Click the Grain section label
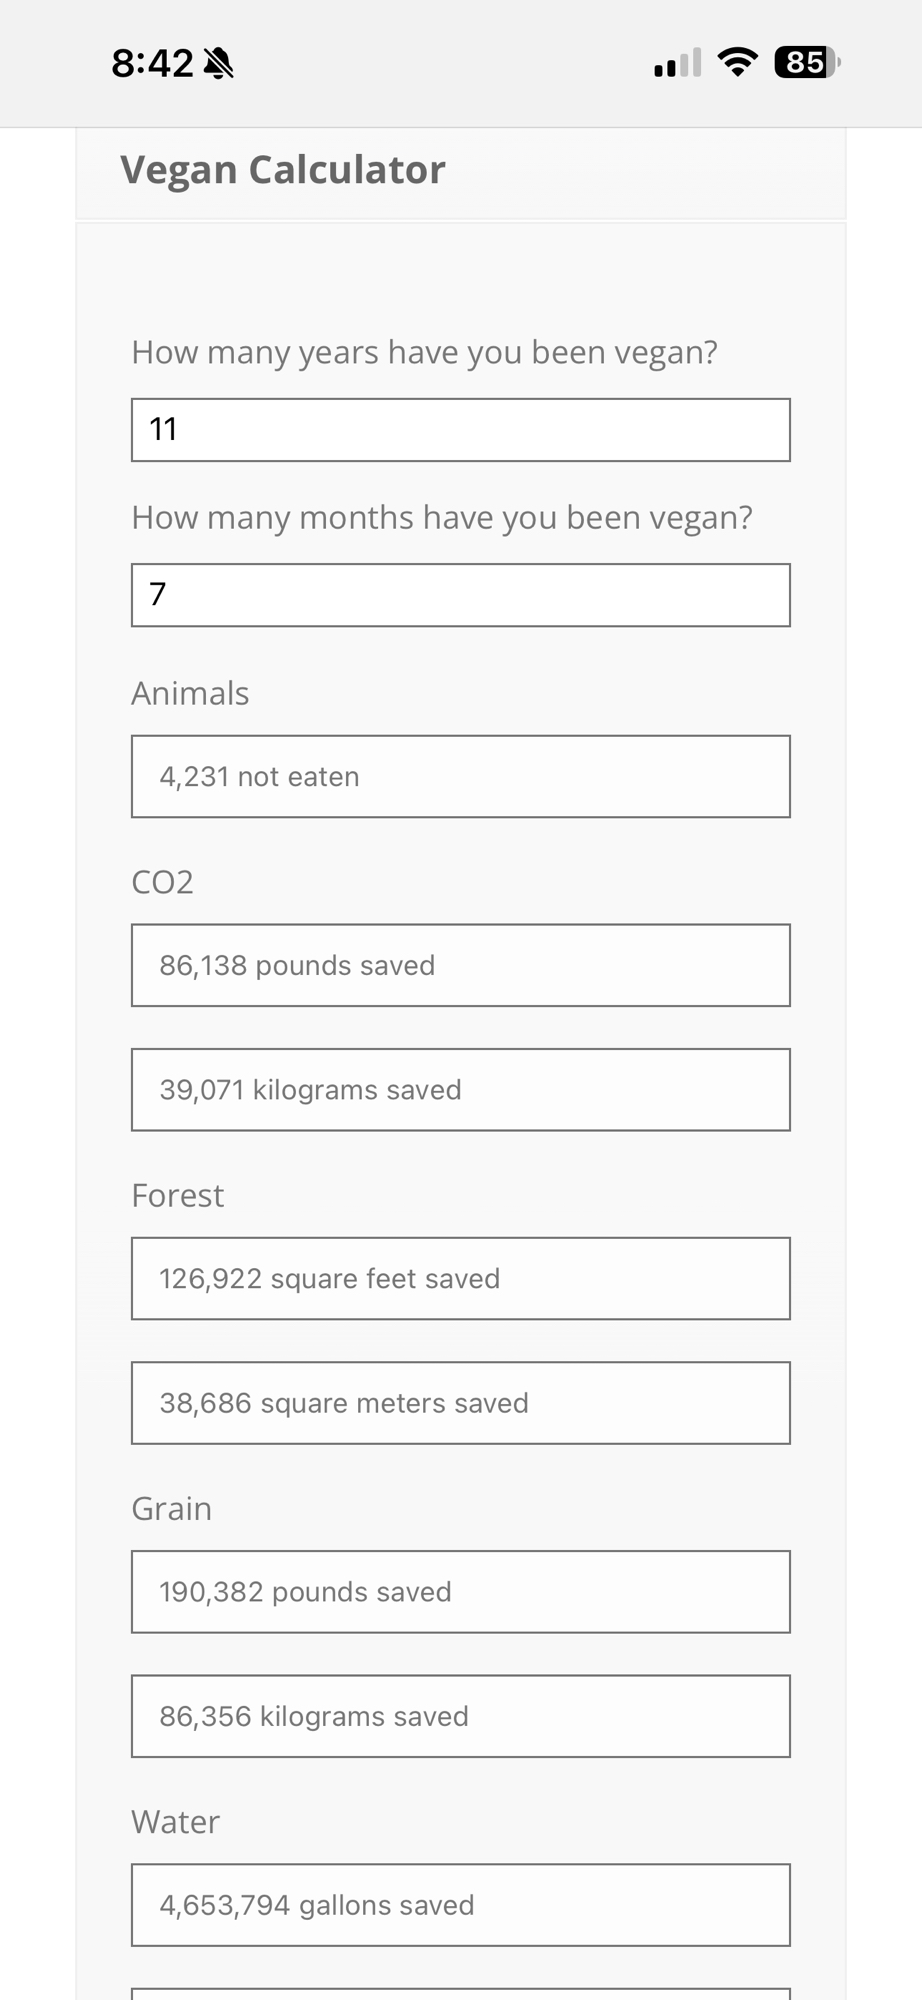The width and height of the screenshot is (922, 2000). [172, 1509]
